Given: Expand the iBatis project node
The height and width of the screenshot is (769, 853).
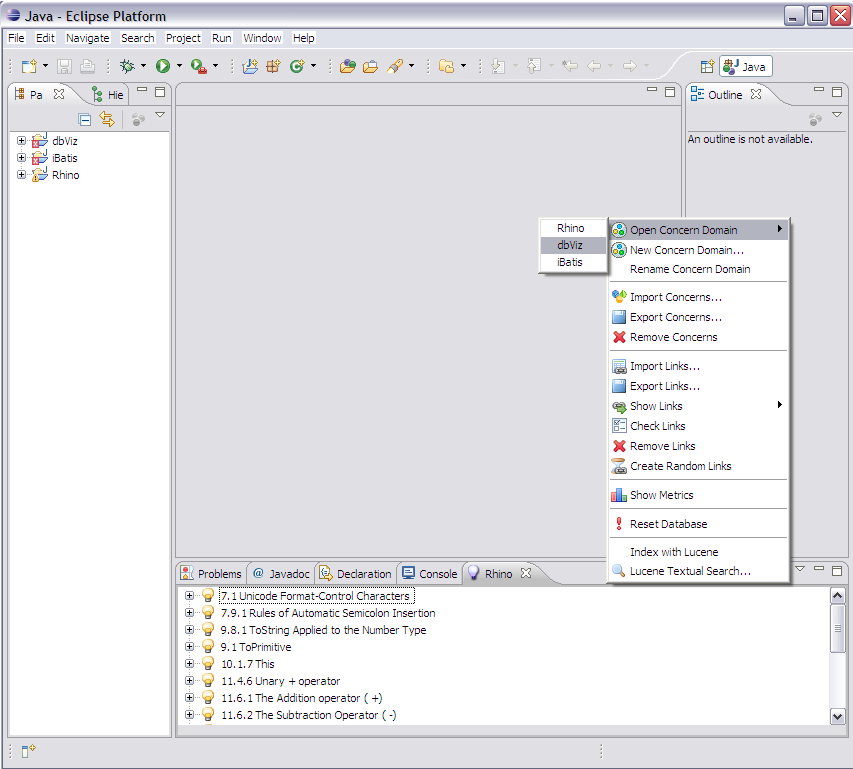Looking at the screenshot, I should pyautogui.click(x=21, y=158).
